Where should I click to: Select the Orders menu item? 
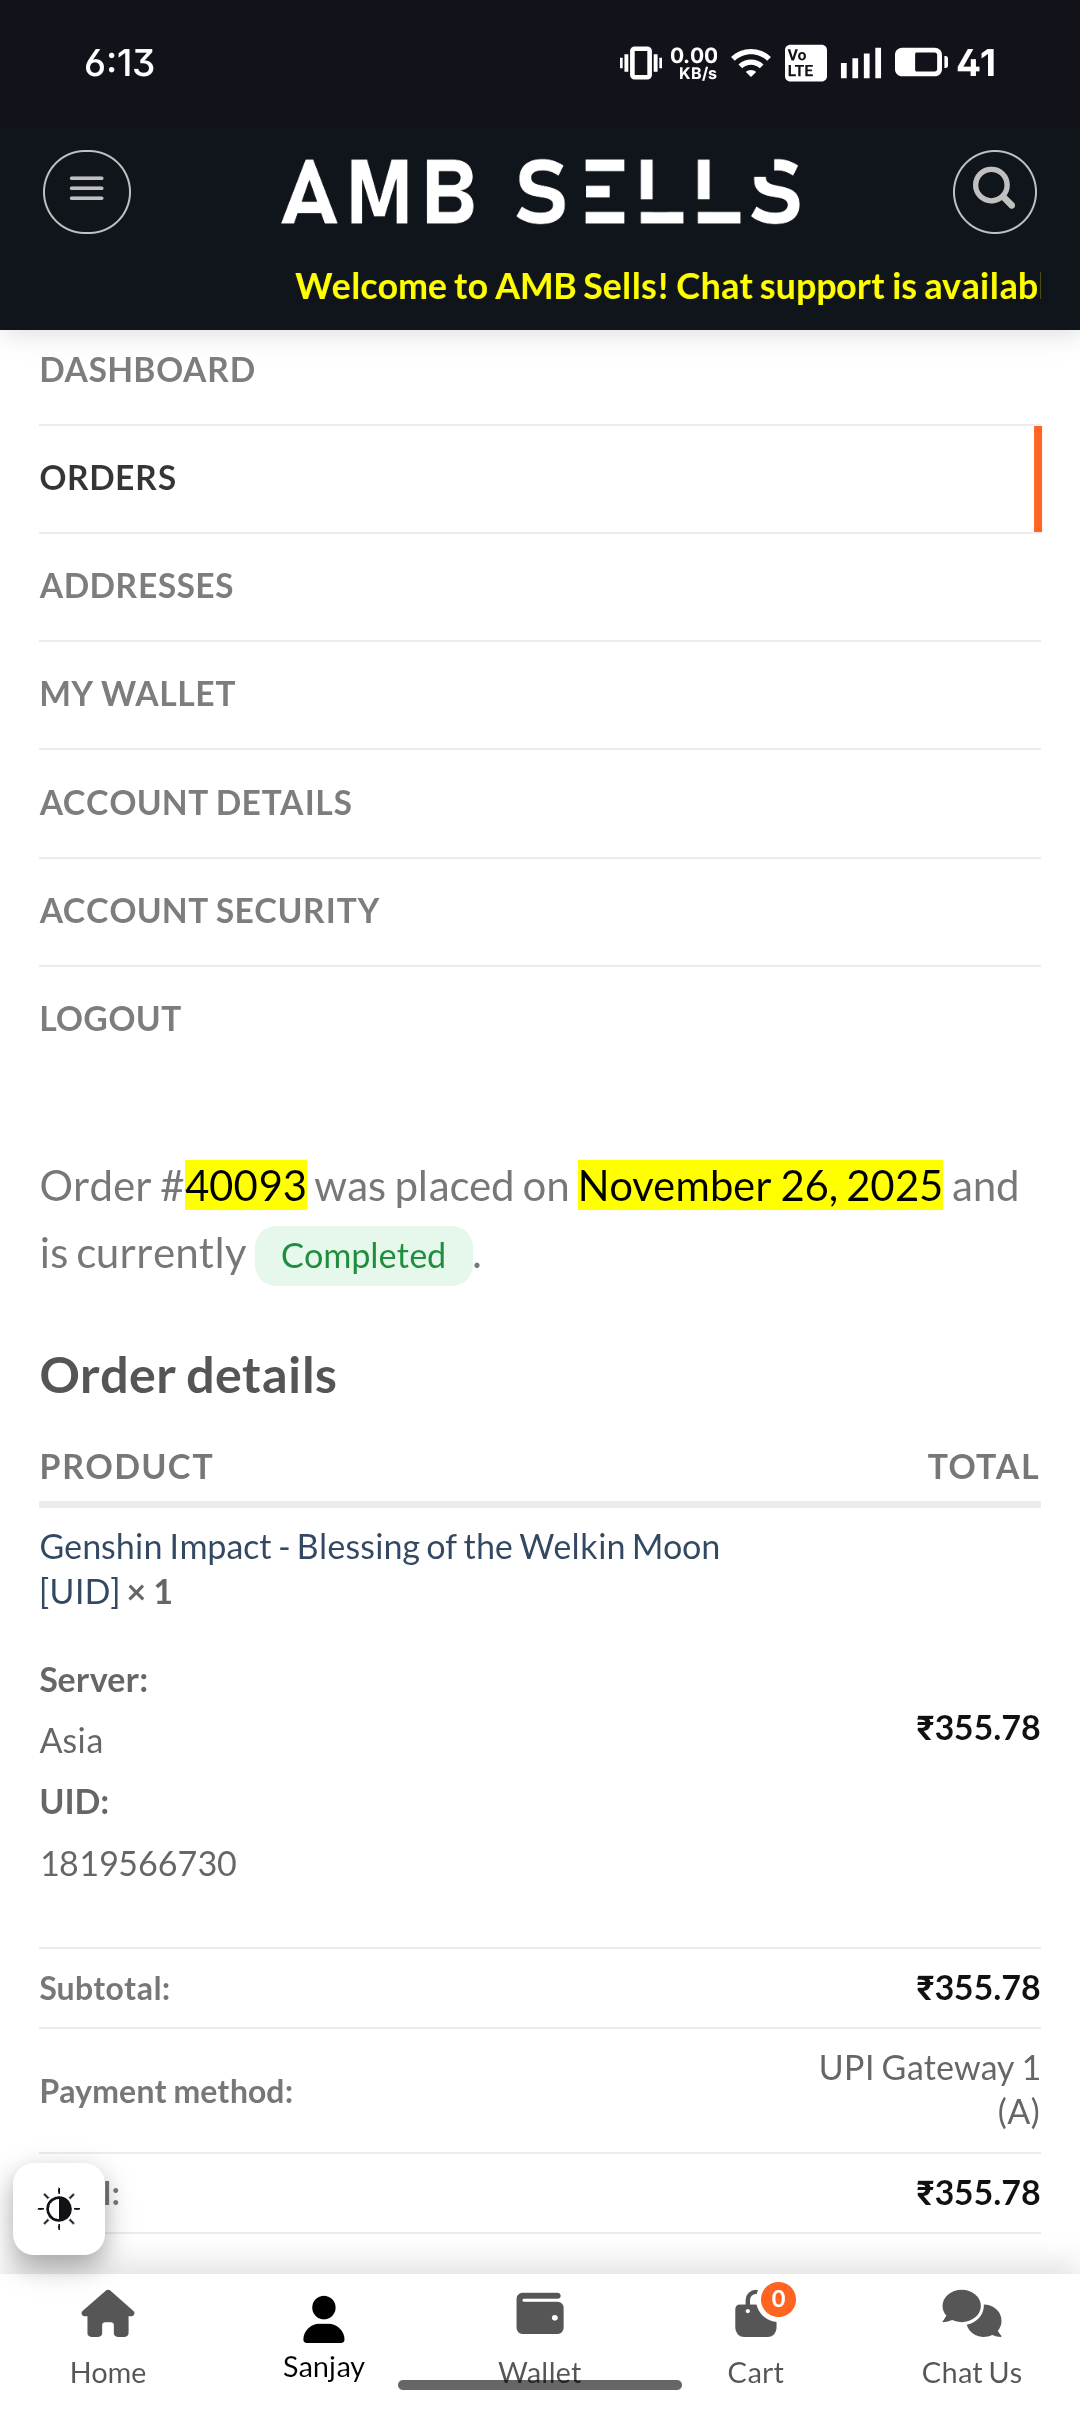click(x=108, y=478)
